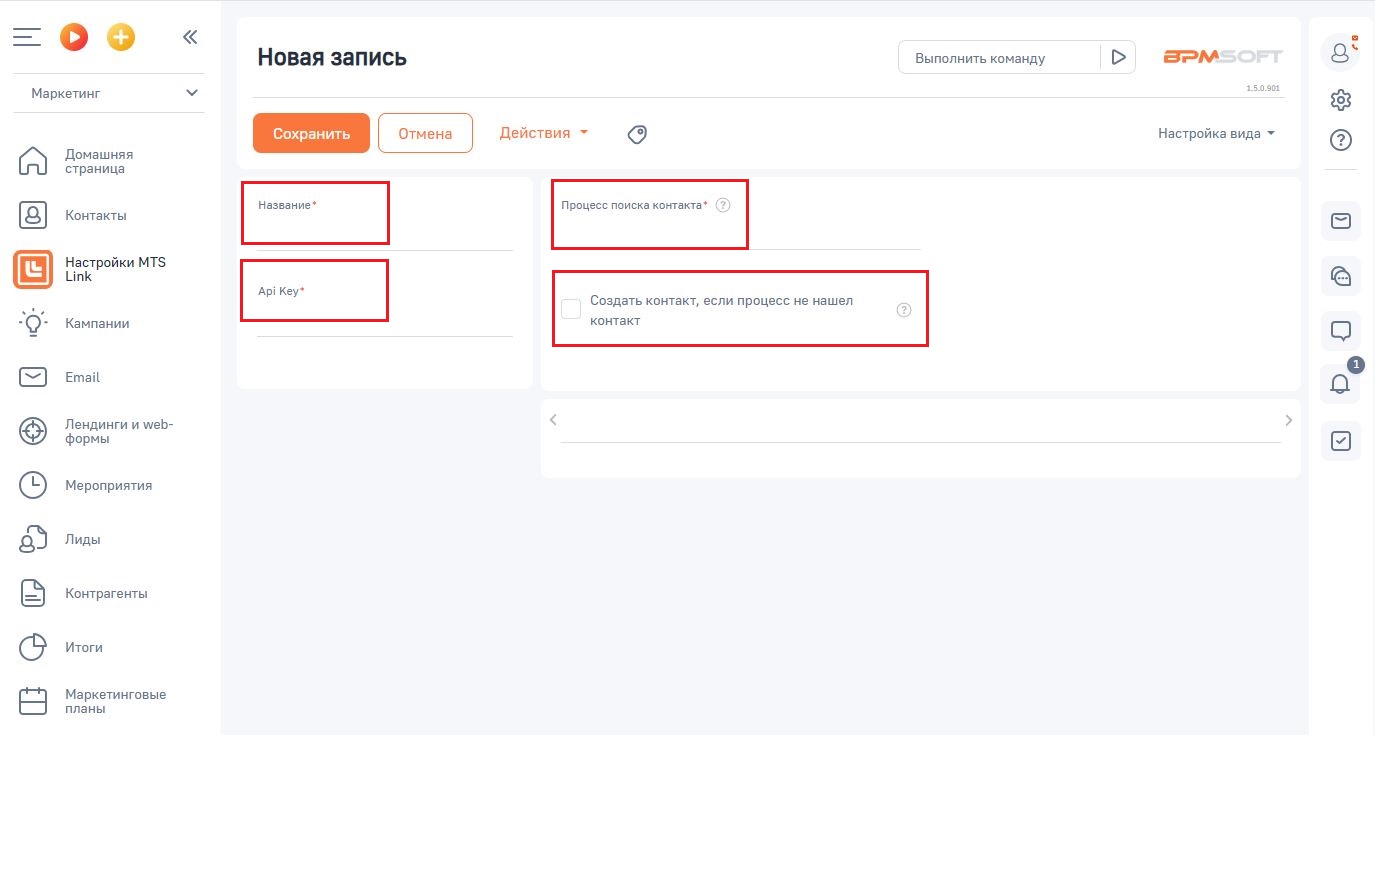
Task: Open the help question mark icon on right panel
Action: [1341, 140]
